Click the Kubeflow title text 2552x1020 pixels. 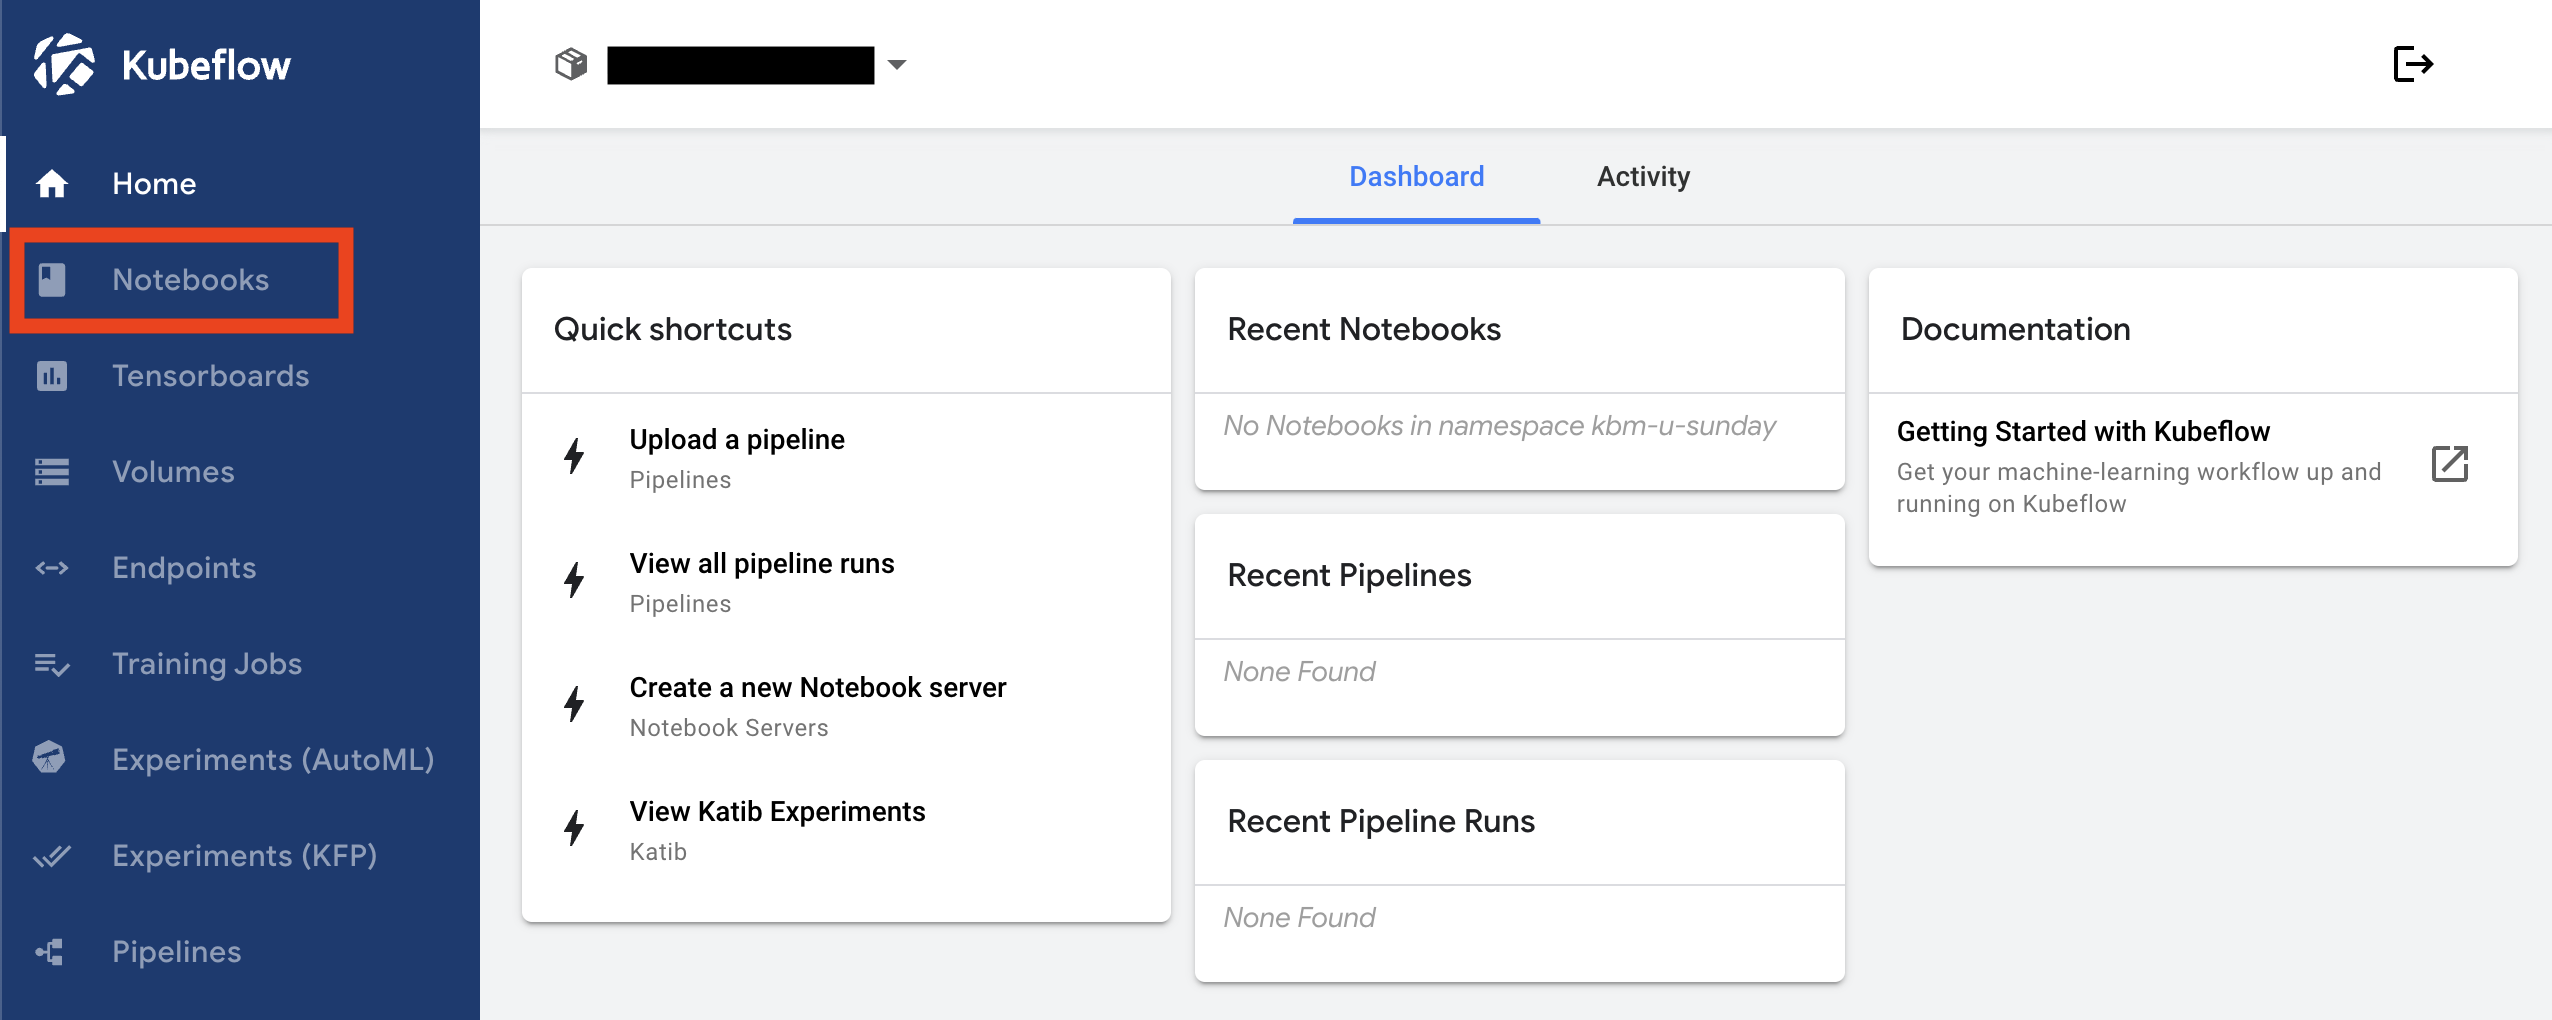(206, 65)
